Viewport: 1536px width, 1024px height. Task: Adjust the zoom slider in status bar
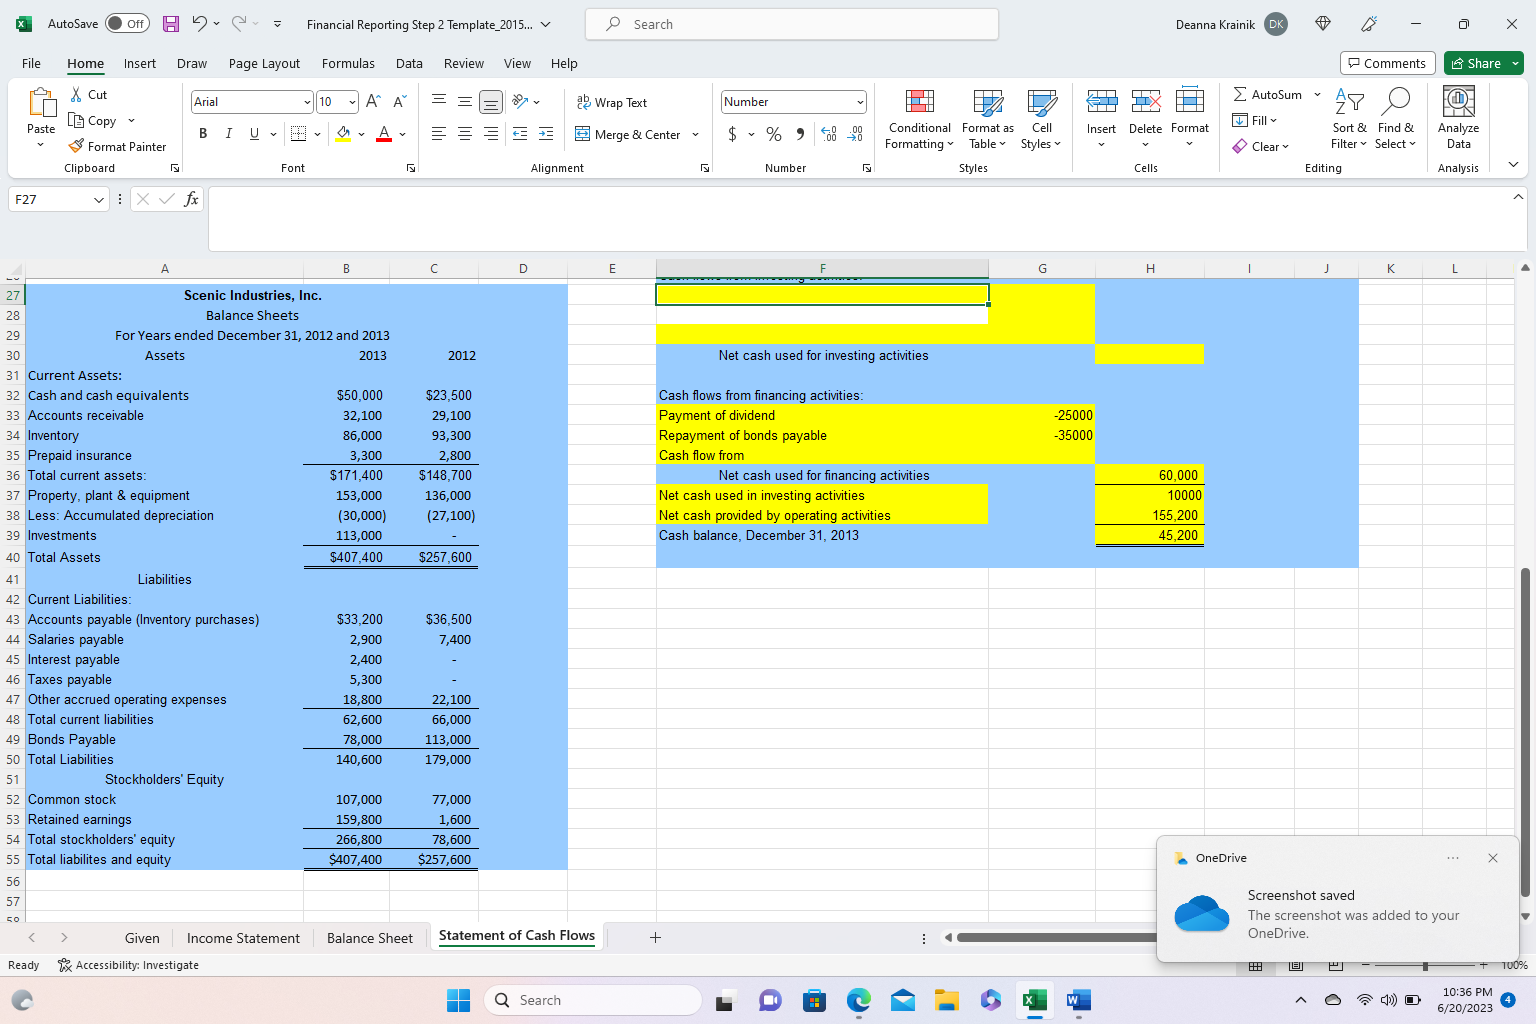(x=1425, y=965)
